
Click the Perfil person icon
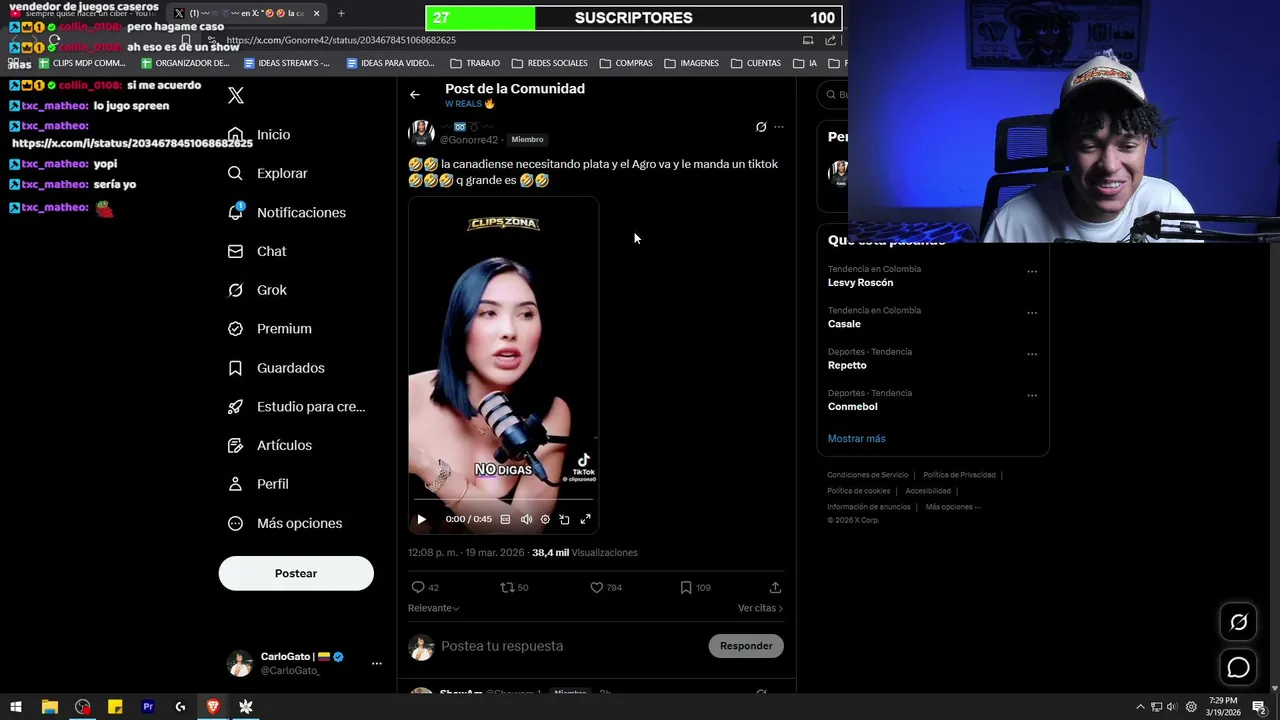click(235, 484)
